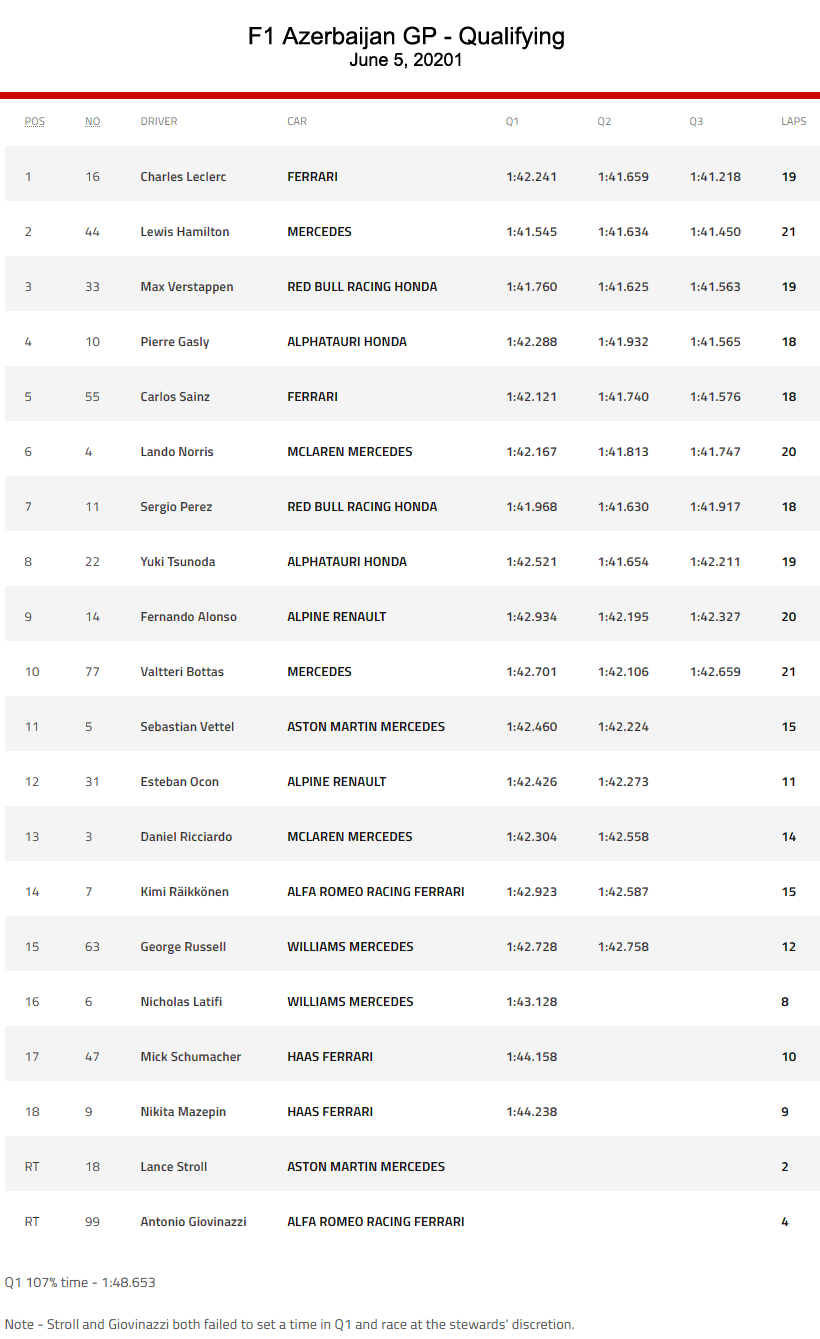
Task: Click the F1 Azerbaijan GP Qualifying title
Action: pos(406,37)
